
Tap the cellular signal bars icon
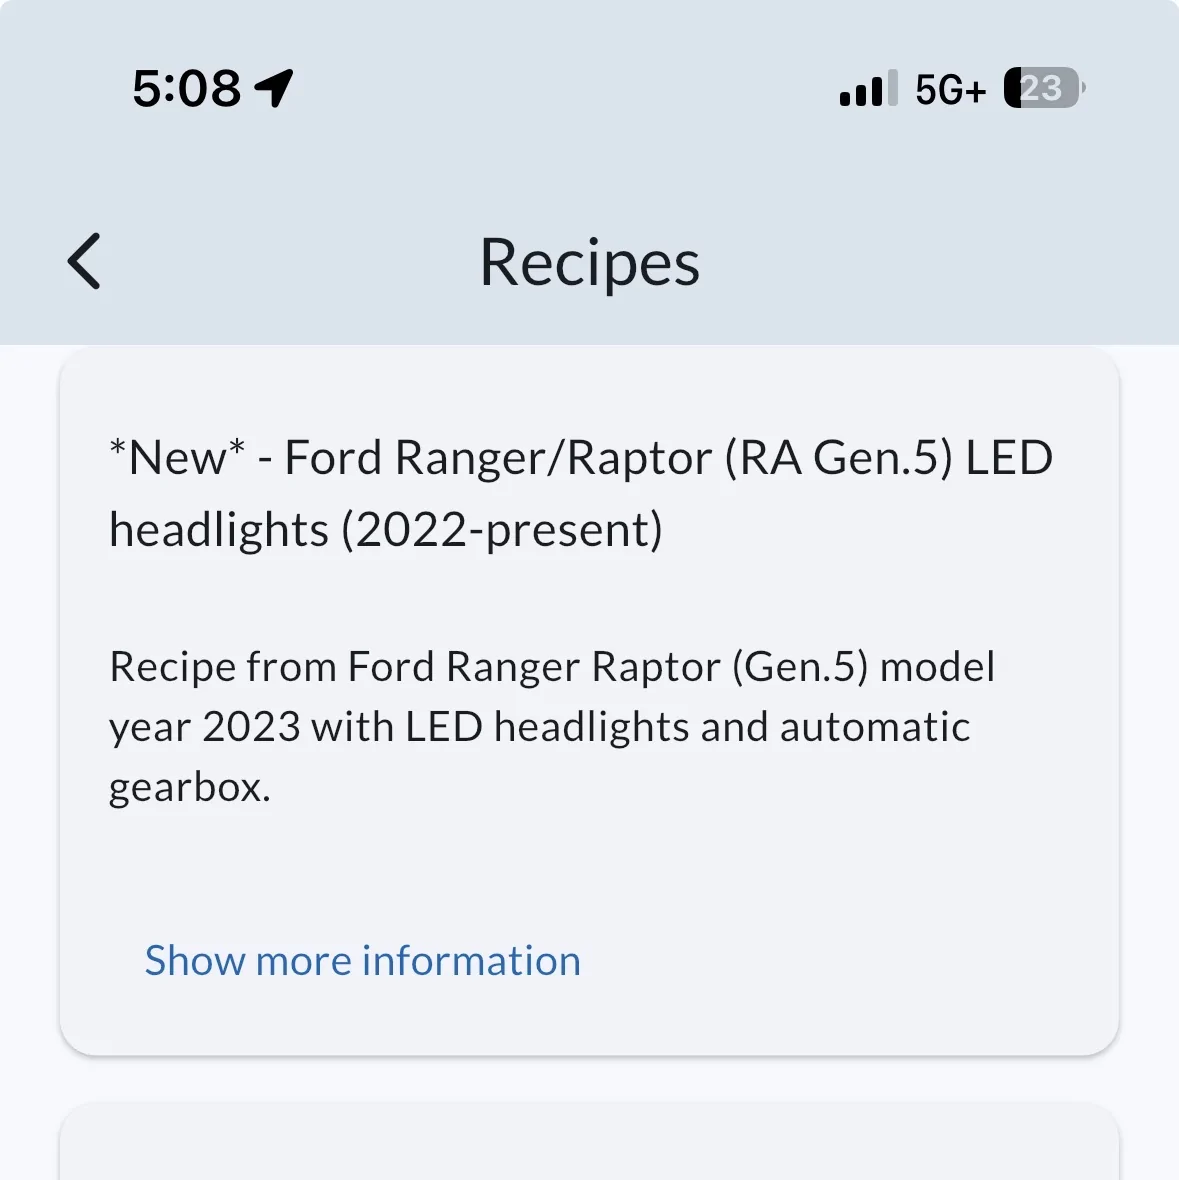868,88
